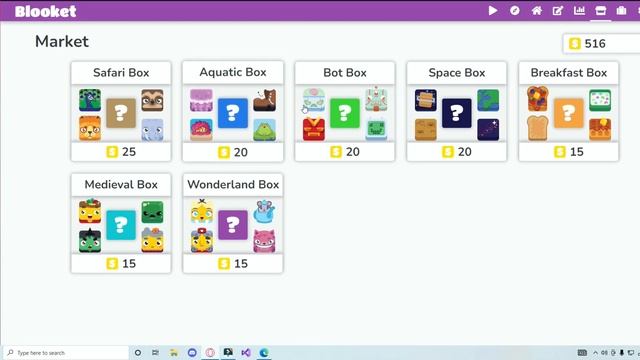
Task: Open Visual Studio from the taskbar
Action: point(246,353)
